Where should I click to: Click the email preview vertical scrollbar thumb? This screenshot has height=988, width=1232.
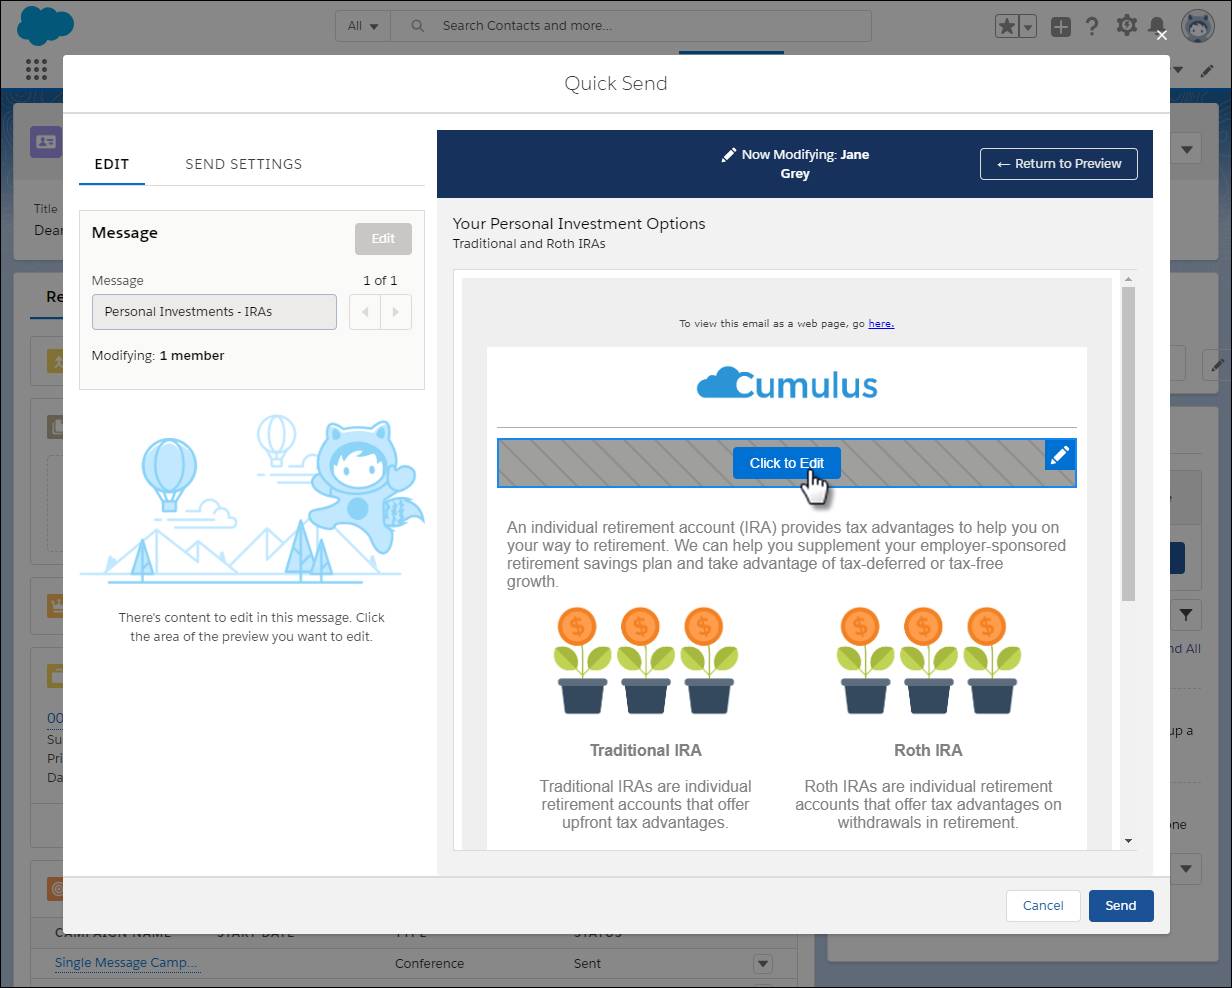[1128, 444]
